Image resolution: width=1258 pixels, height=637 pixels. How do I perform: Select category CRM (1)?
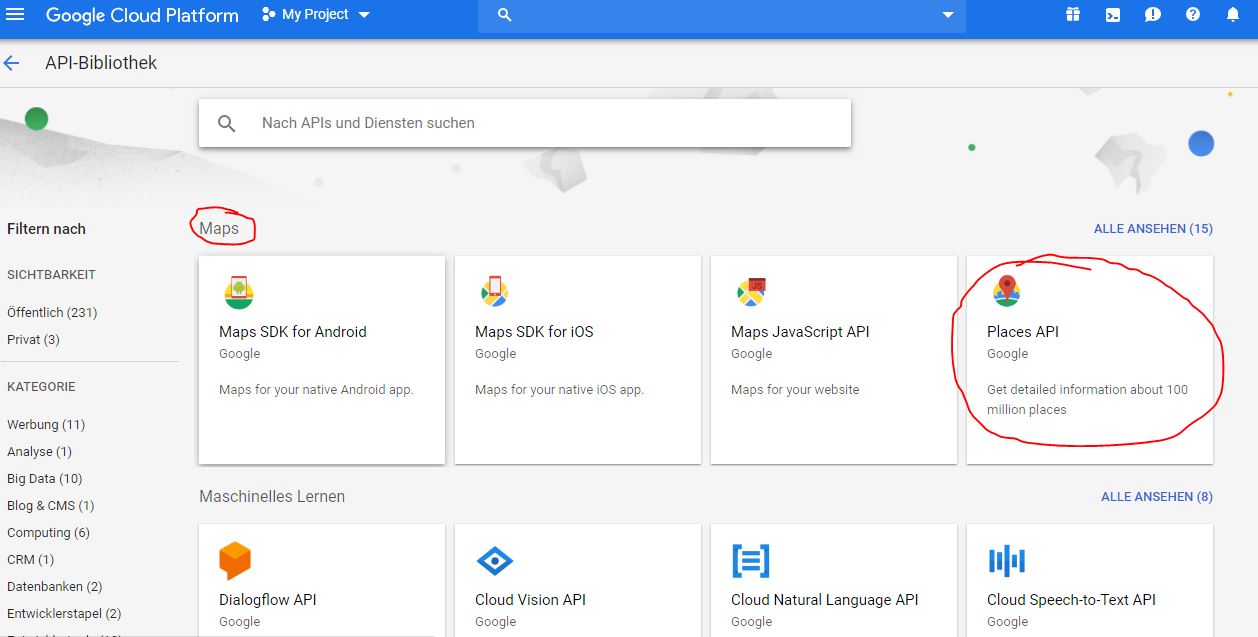pyautogui.click(x=30, y=559)
